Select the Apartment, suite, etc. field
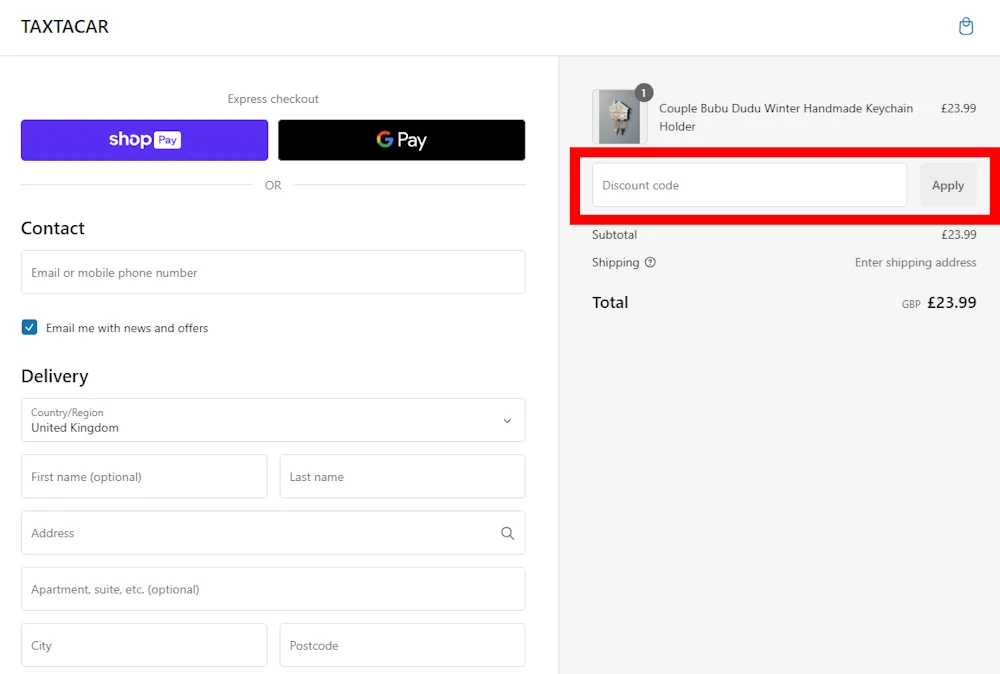1000x674 pixels. click(x=273, y=589)
